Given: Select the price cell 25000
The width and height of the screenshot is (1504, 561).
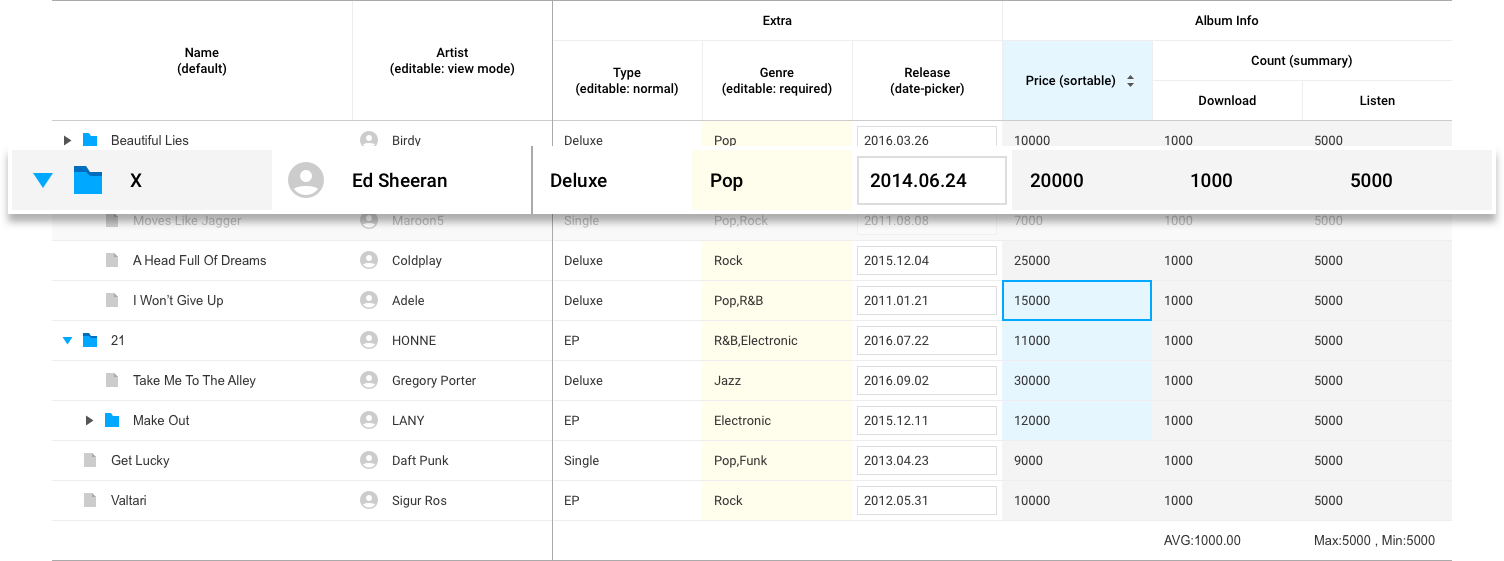Looking at the screenshot, I should pos(1077,261).
